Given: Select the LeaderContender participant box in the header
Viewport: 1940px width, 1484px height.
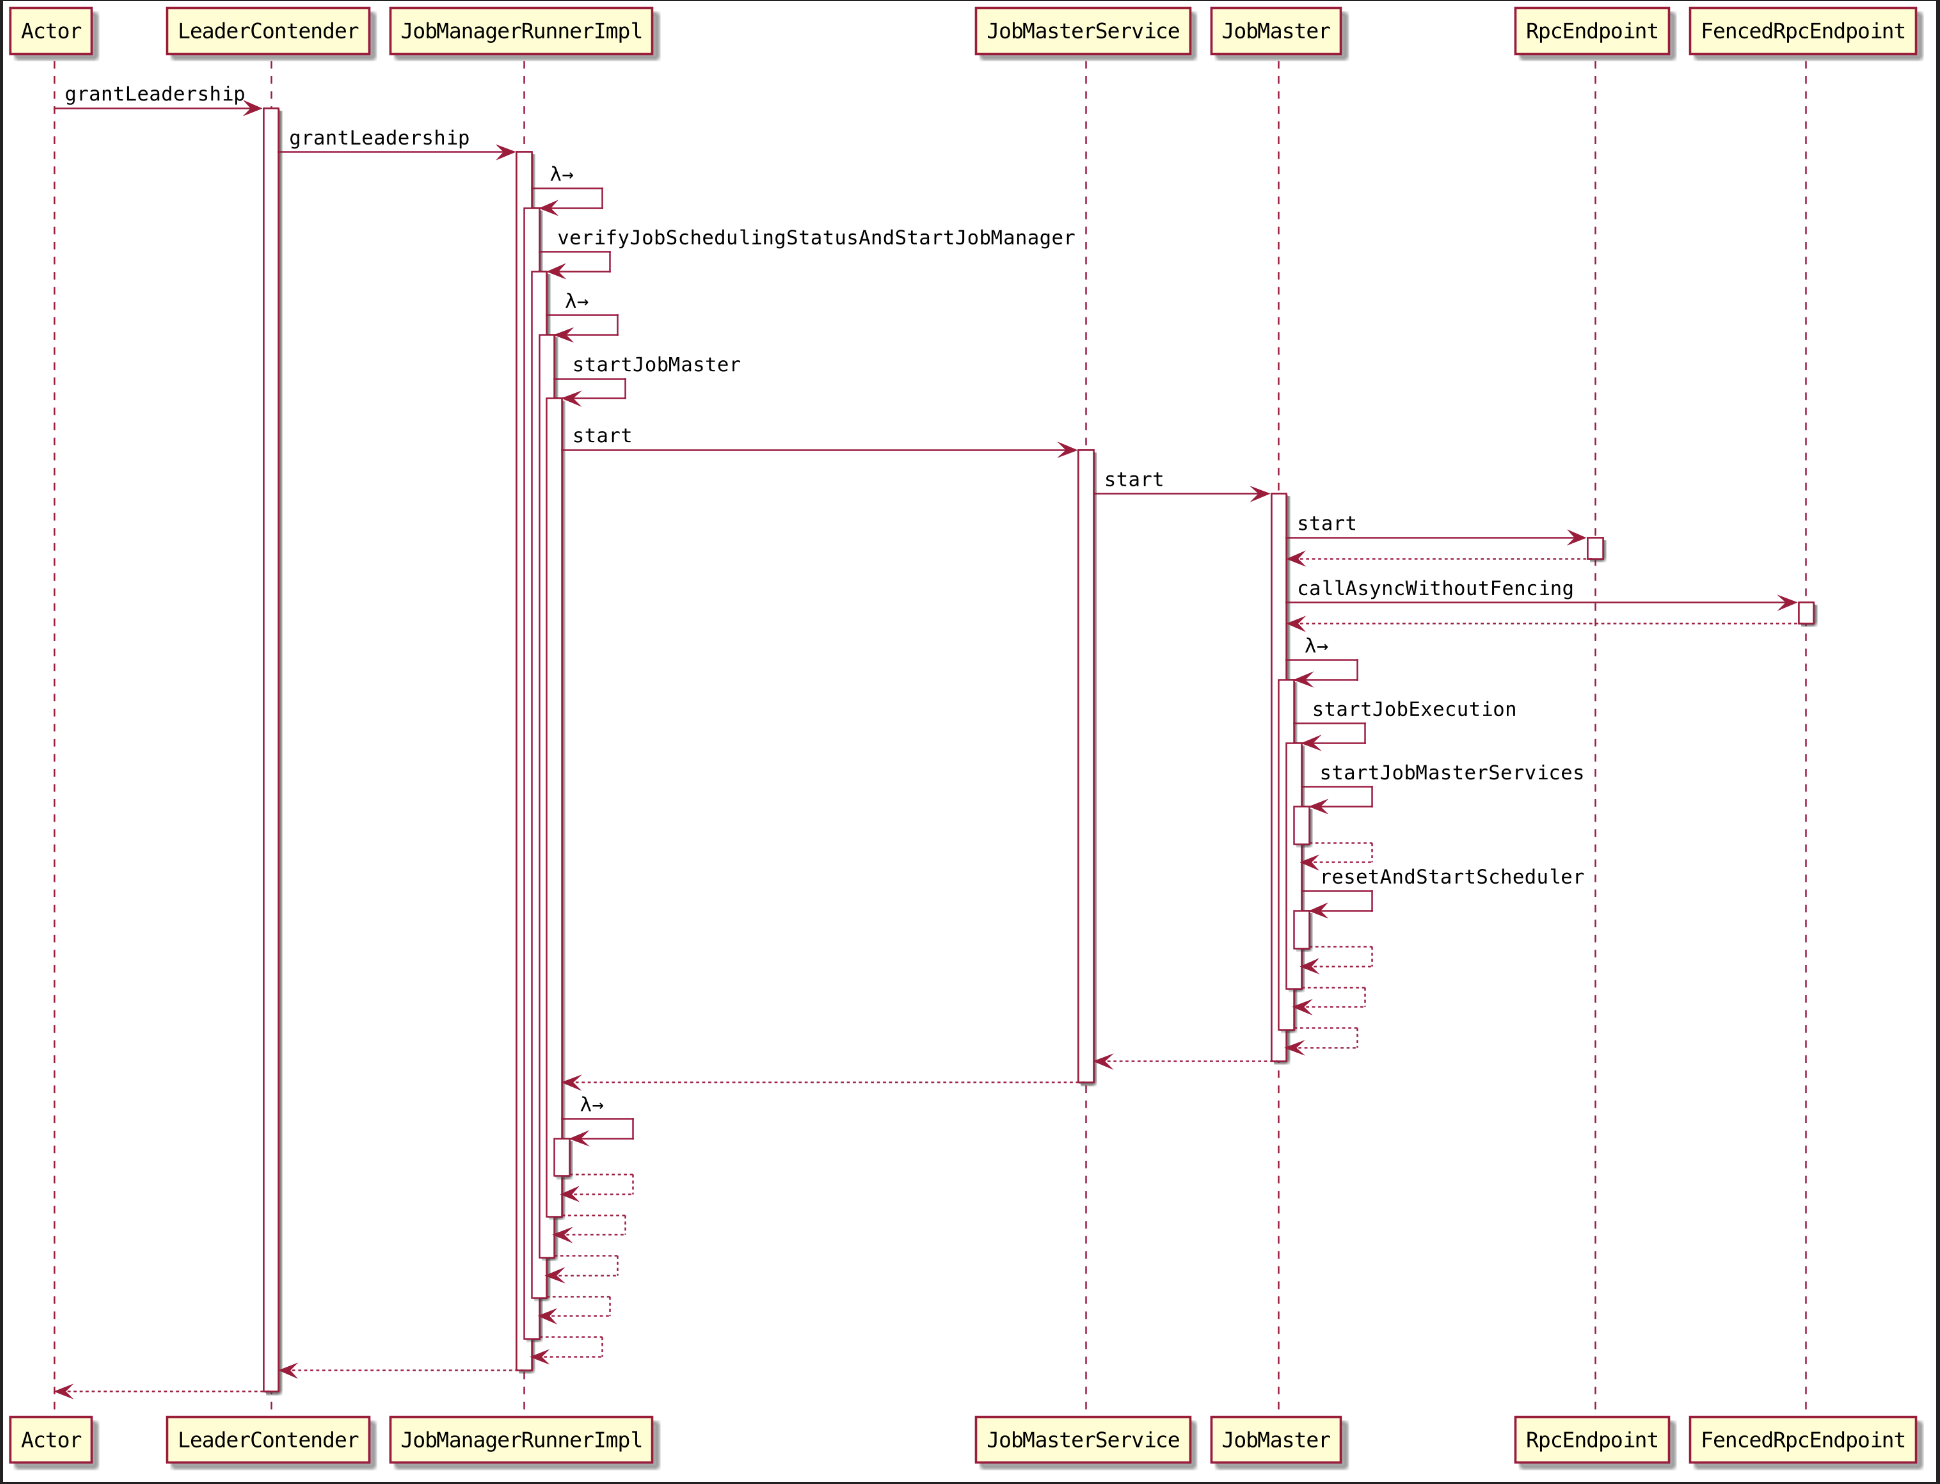Looking at the screenshot, I should (268, 31).
